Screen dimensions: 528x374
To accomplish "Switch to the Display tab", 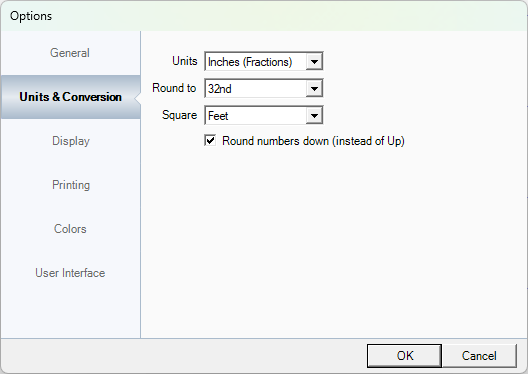I will (70, 141).
